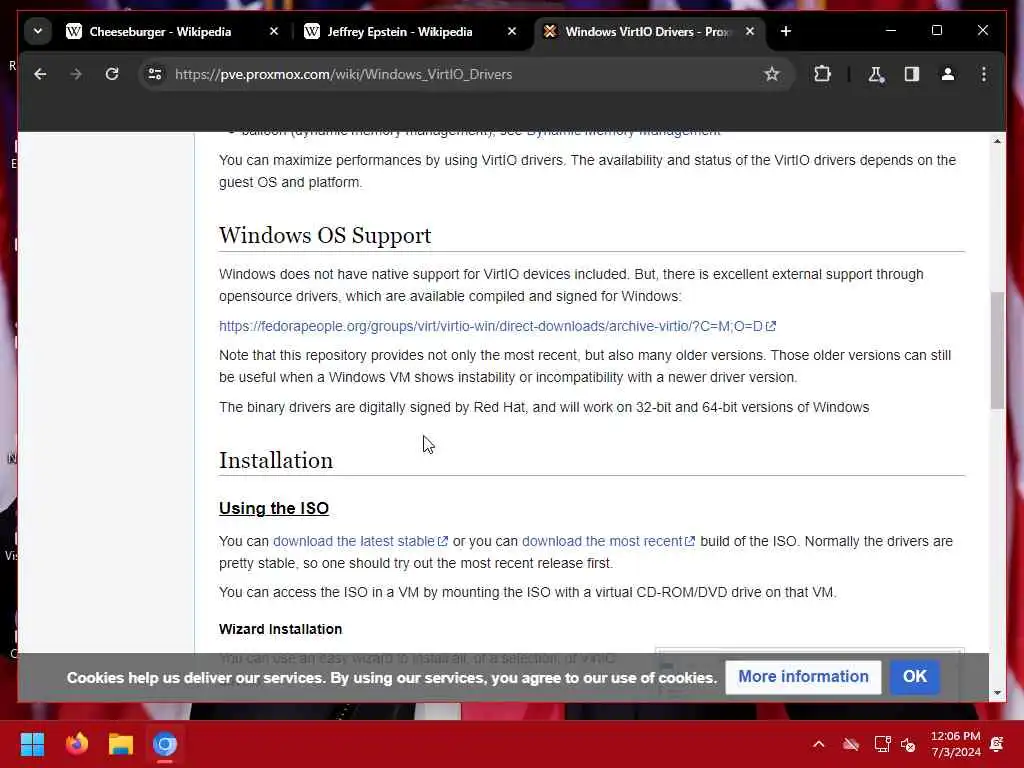Click the muted volume tray icon
Image resolution: width=1024 pixels, height=768 pixels.
[908, 744]
